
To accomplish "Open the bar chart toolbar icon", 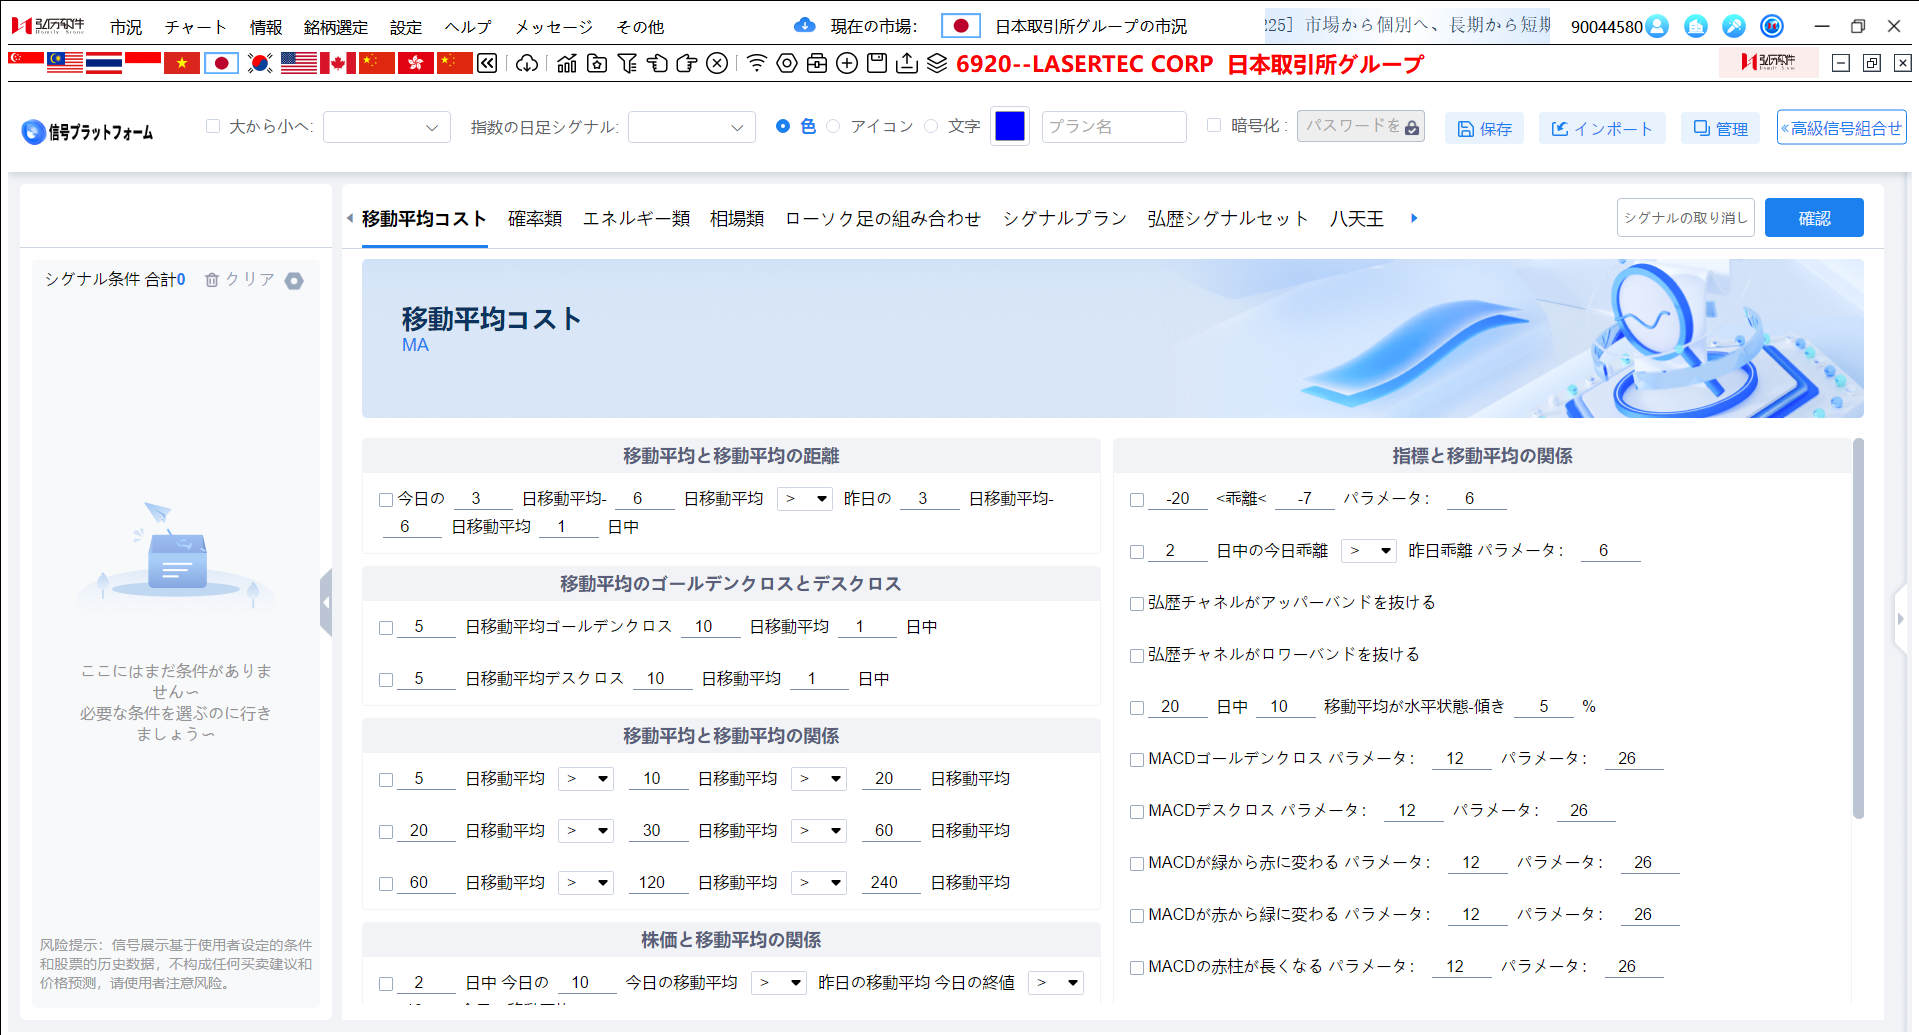I will 567,64.
